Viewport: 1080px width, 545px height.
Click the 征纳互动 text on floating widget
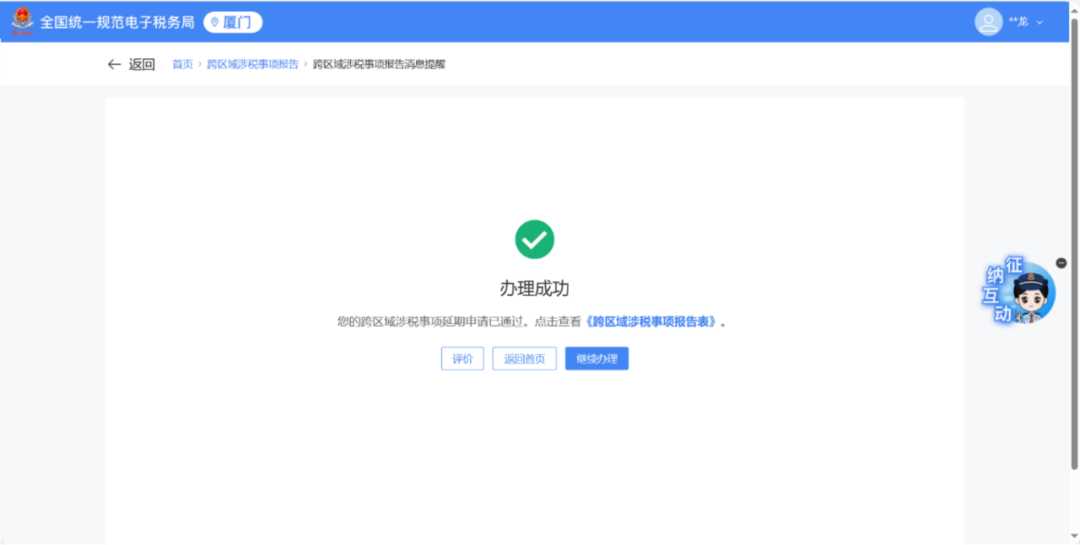click(1000, 290)
